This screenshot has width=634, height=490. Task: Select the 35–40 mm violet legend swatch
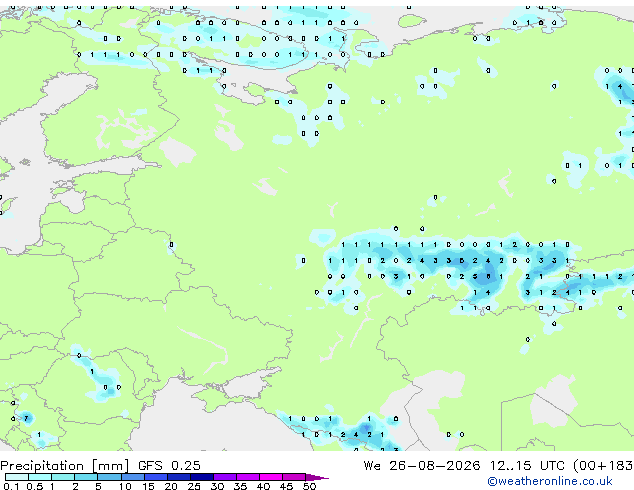248,477
